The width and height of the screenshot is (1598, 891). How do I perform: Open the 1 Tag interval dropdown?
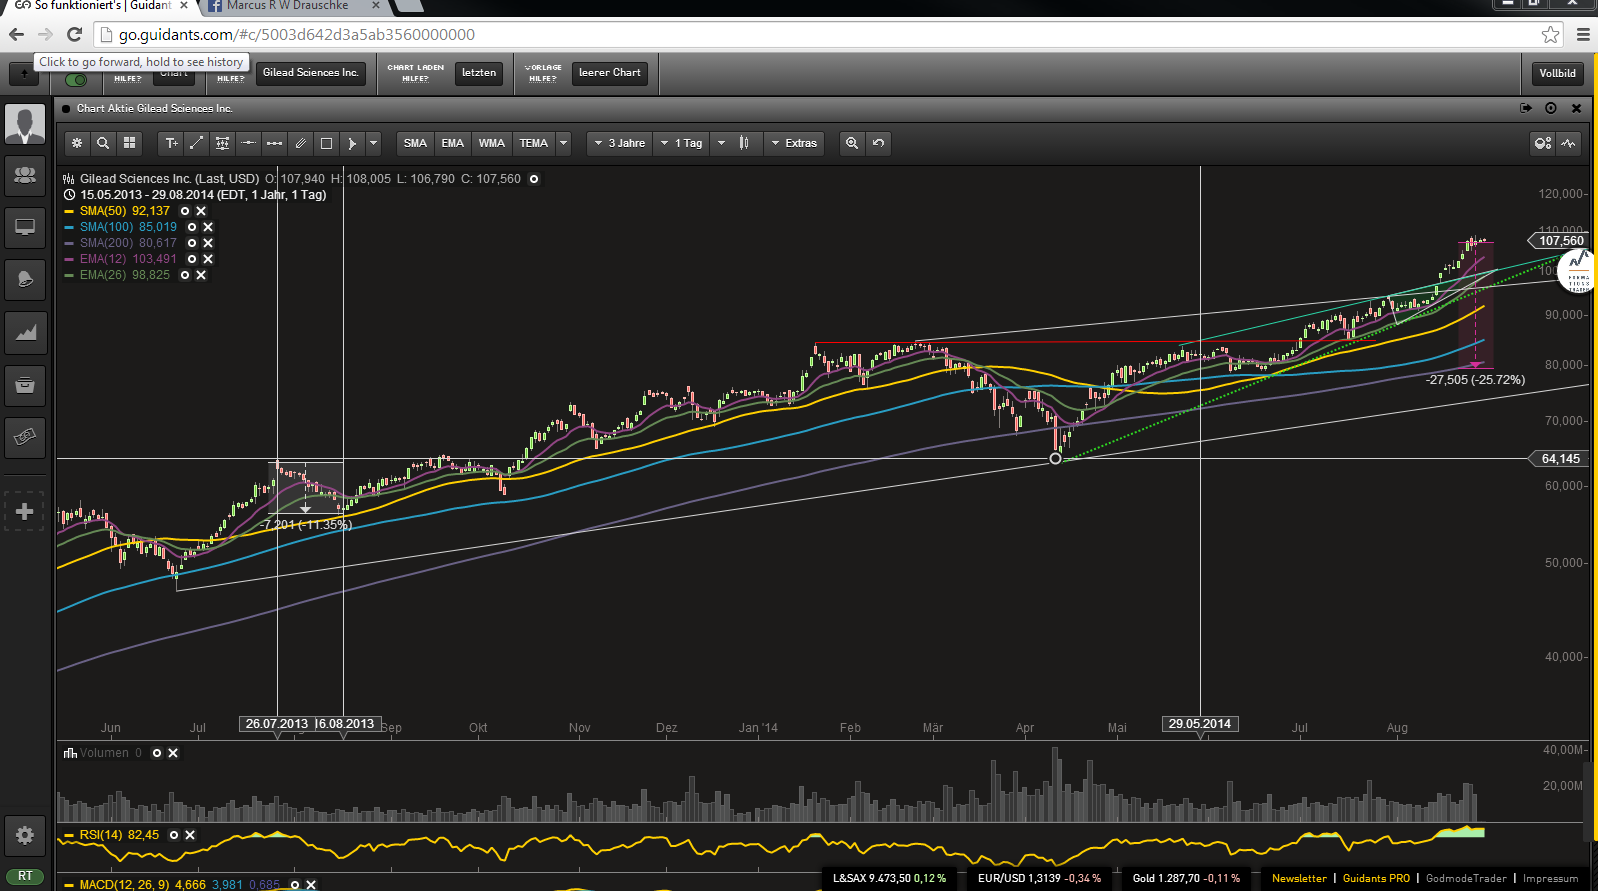click(x=688, y=143)
